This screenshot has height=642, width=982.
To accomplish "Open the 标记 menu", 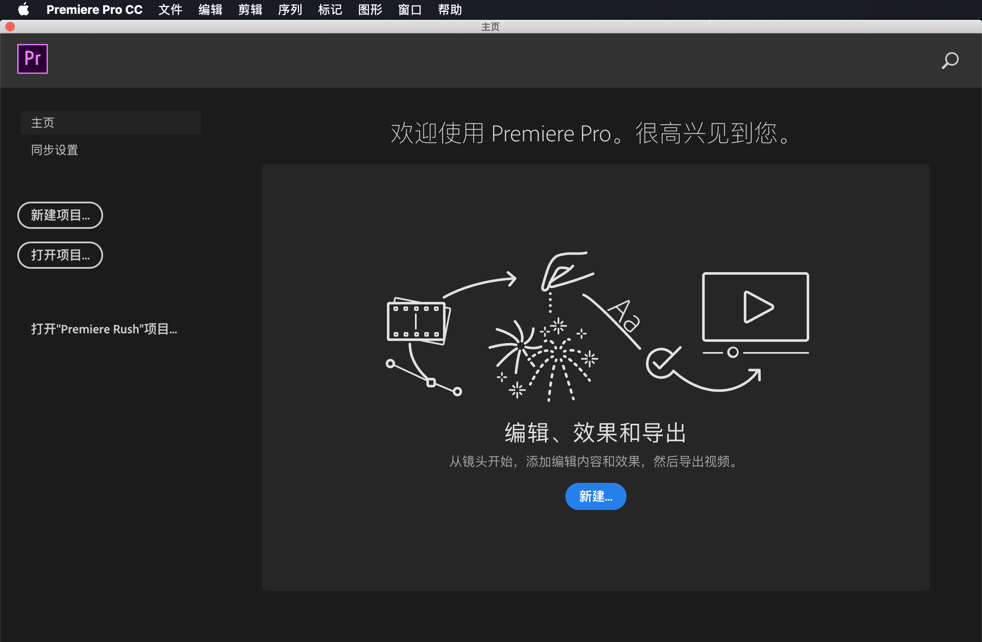I will point(330,9).
